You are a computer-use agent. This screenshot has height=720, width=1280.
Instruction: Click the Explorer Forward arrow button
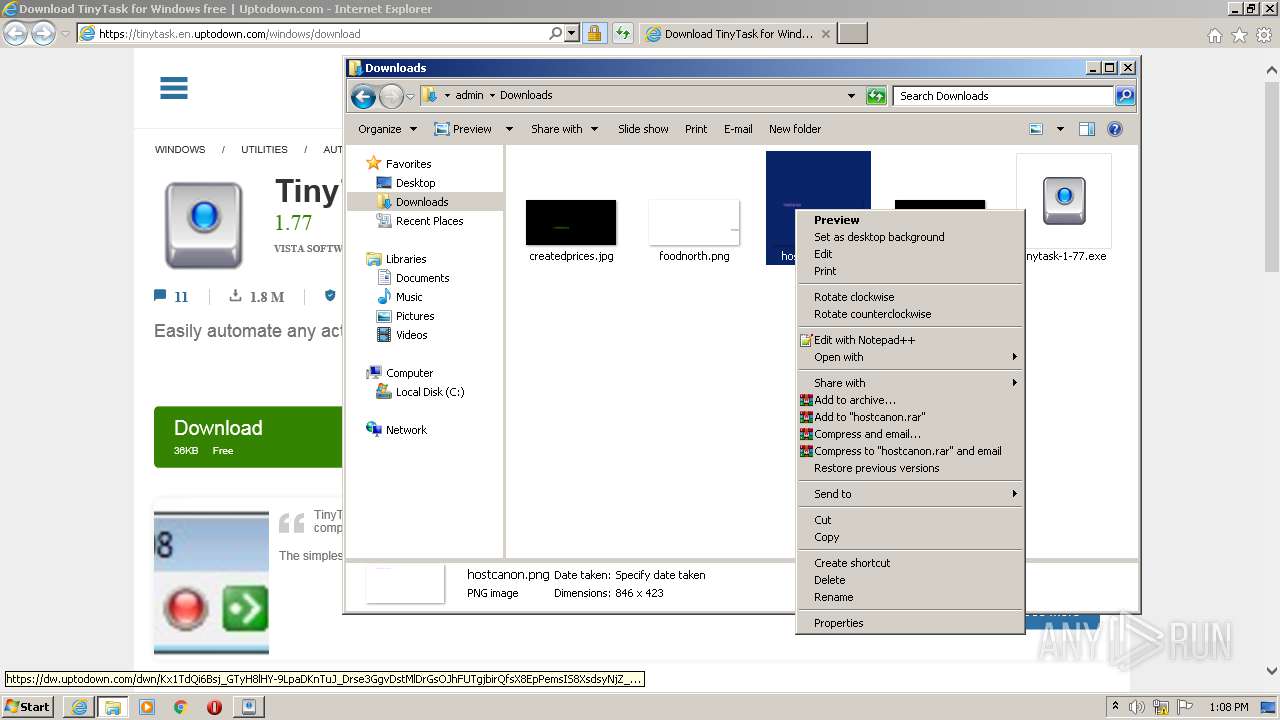[x=391, y=96]
